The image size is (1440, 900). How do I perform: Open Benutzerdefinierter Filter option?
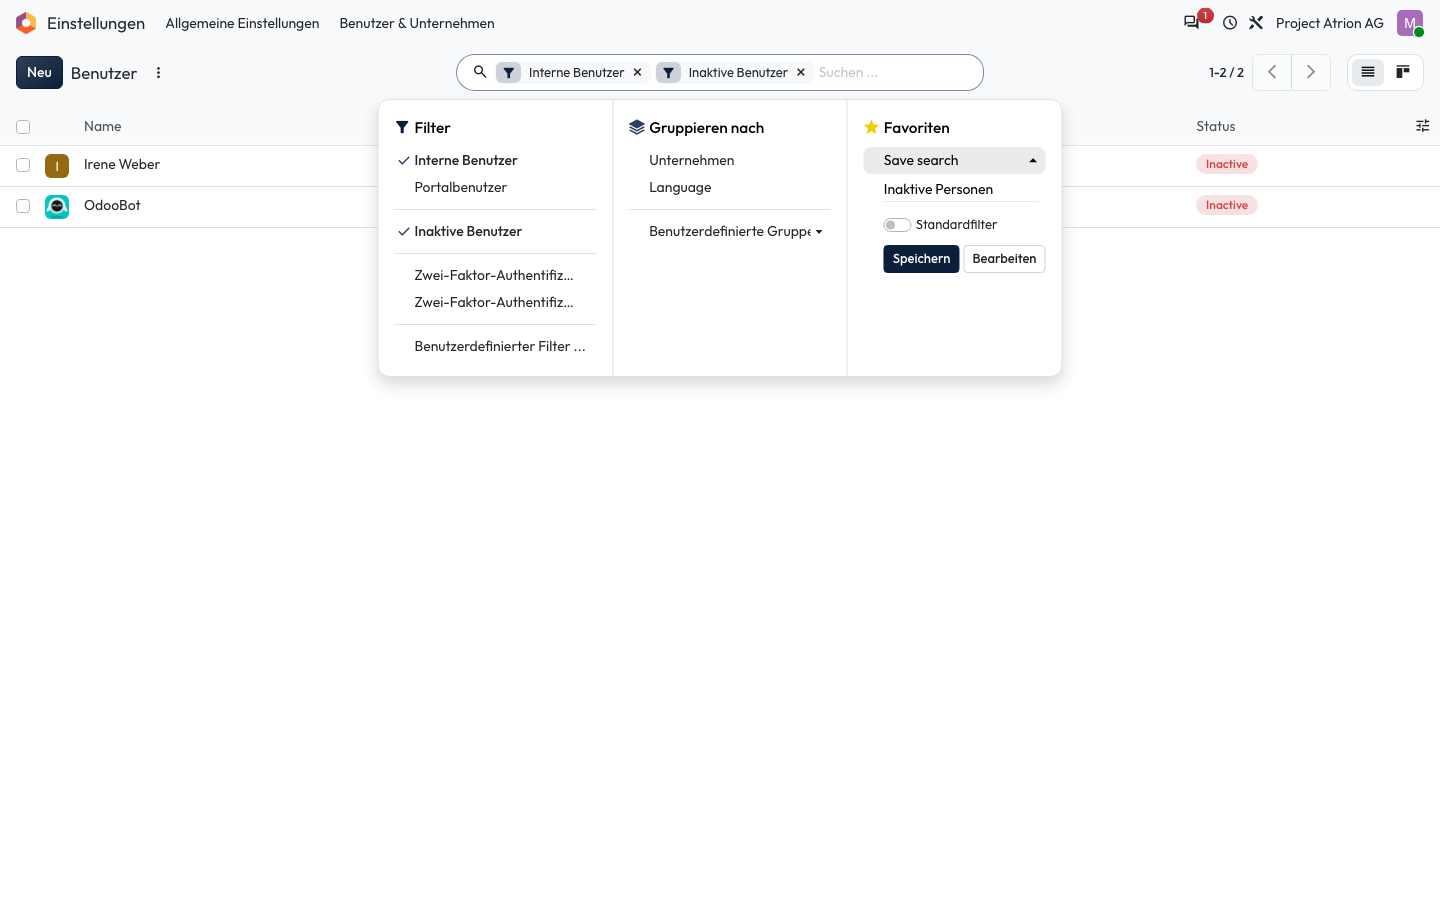click(495, 346)
